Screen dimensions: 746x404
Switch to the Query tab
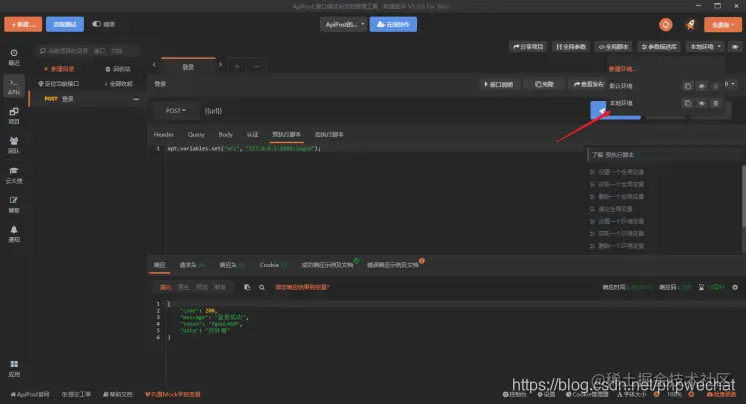point(196,135)
